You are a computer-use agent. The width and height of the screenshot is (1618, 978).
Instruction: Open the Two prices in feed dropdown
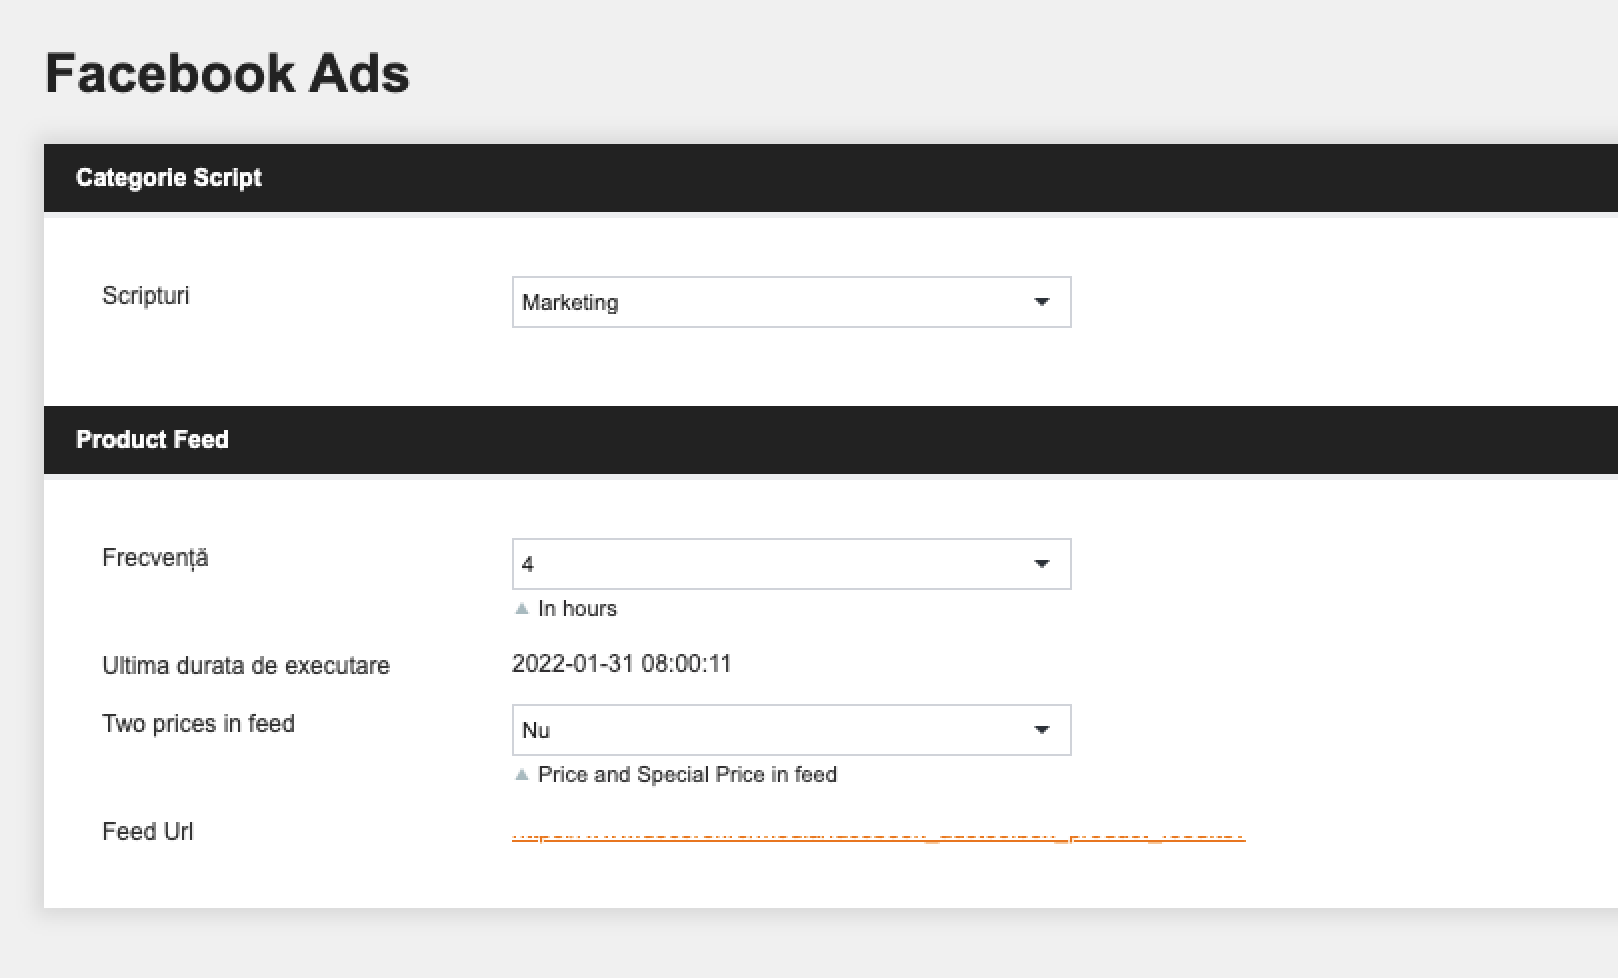click(791, 730)
